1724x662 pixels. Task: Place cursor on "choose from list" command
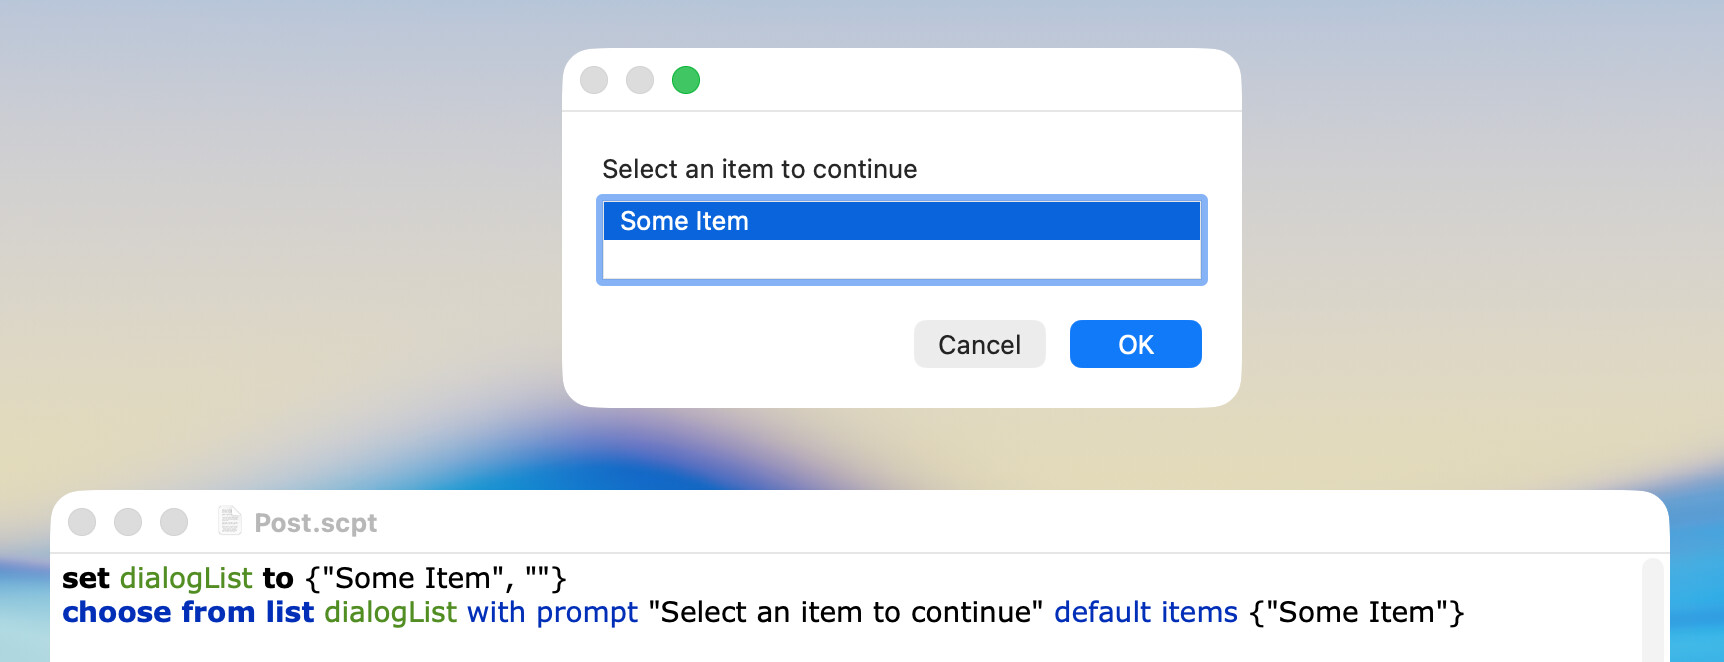click(188, 612)
